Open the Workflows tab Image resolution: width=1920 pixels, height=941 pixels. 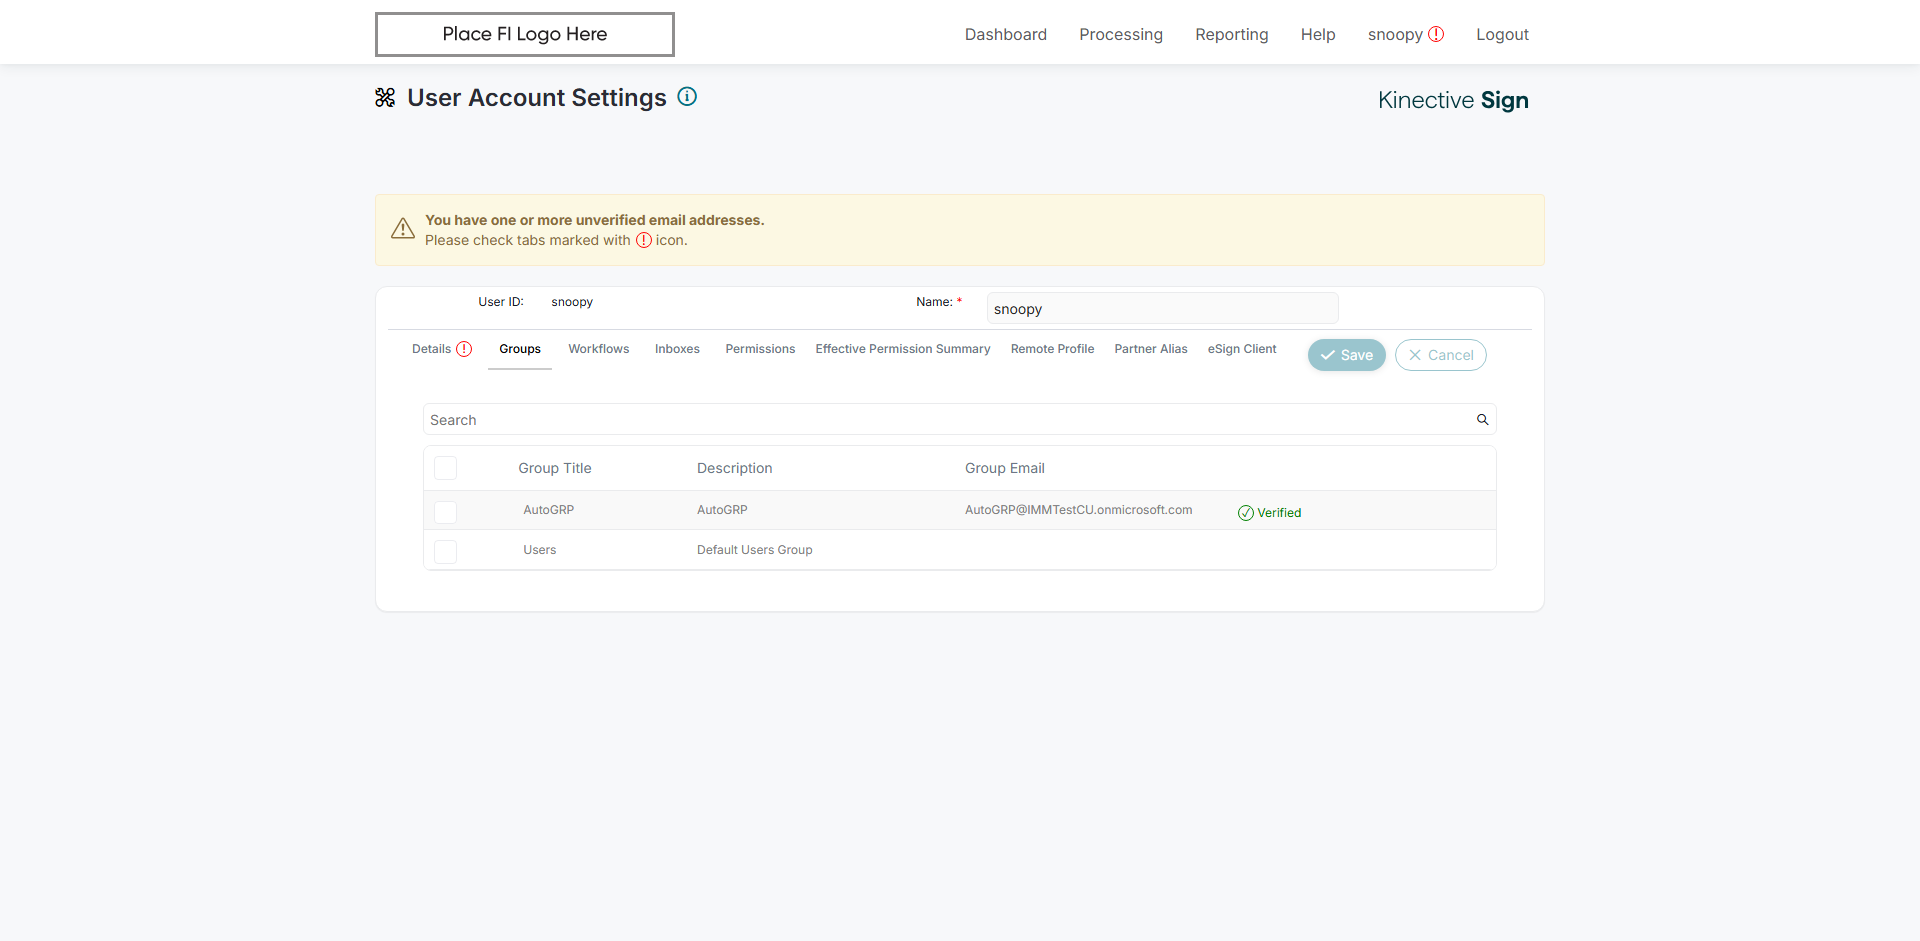pos(599,349)
